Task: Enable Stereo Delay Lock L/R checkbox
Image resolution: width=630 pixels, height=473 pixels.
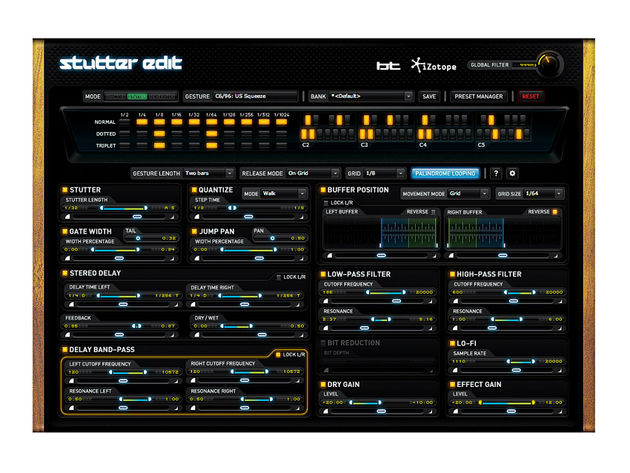Action: (x=279, y=277)
